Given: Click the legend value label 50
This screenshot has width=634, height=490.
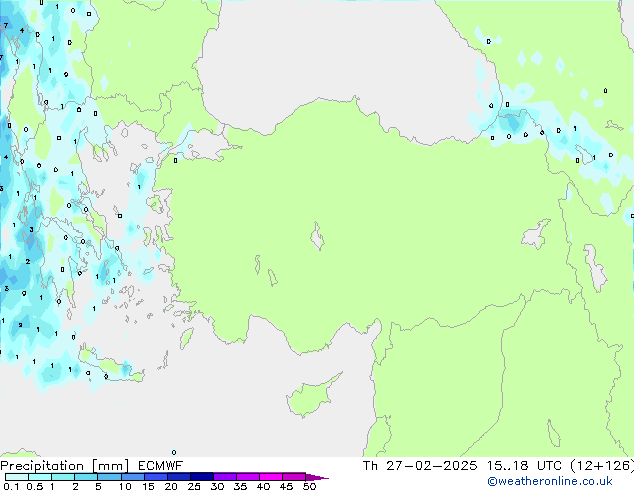Looking at the screenshot, I should 309,487.
